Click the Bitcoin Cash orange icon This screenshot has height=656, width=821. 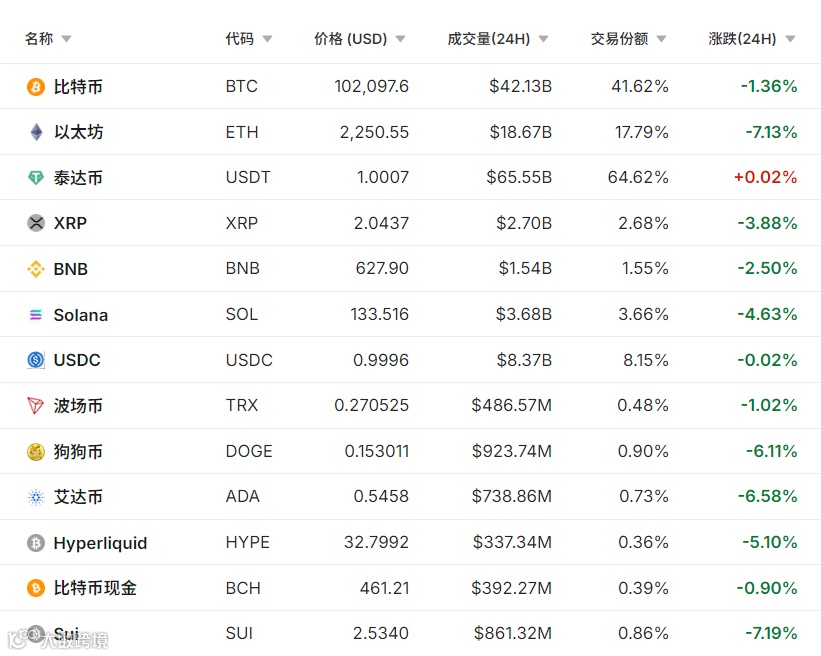[x=36, y=588]
